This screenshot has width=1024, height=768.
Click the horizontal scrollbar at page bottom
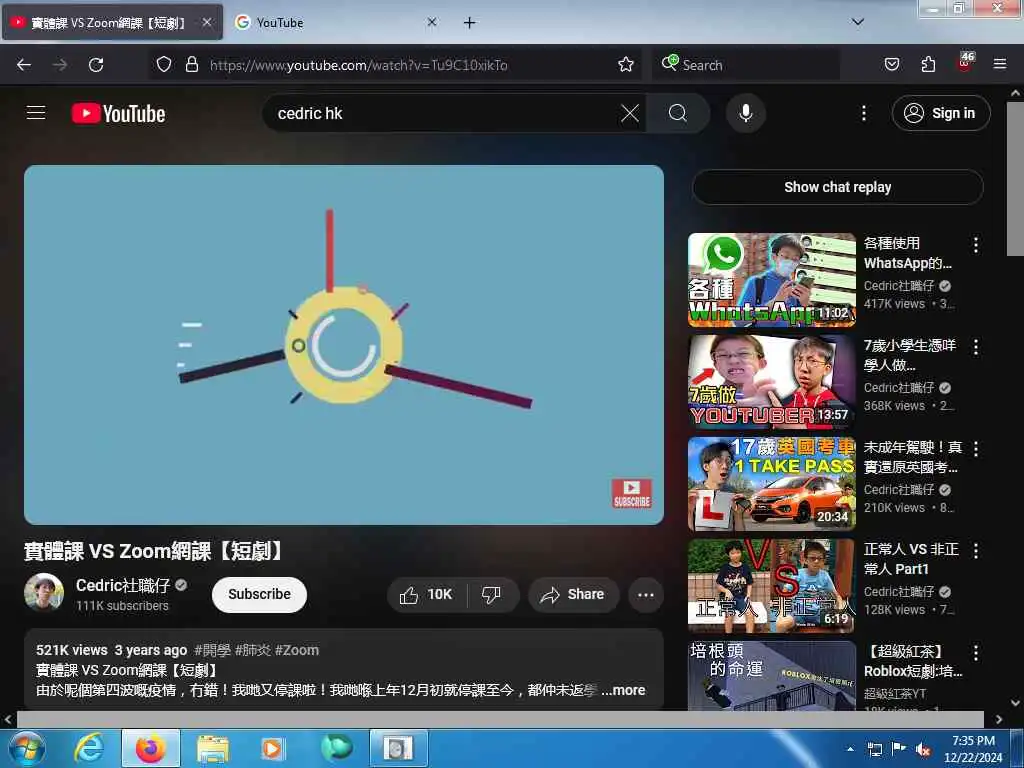pyautogui.click(x=500, y=719)
